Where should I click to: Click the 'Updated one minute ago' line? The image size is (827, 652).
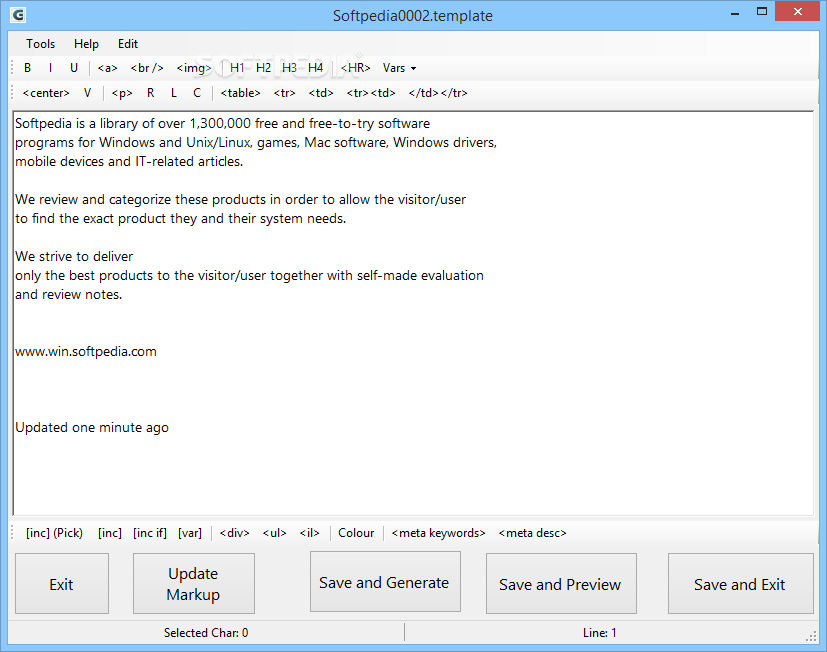point(92,427)
